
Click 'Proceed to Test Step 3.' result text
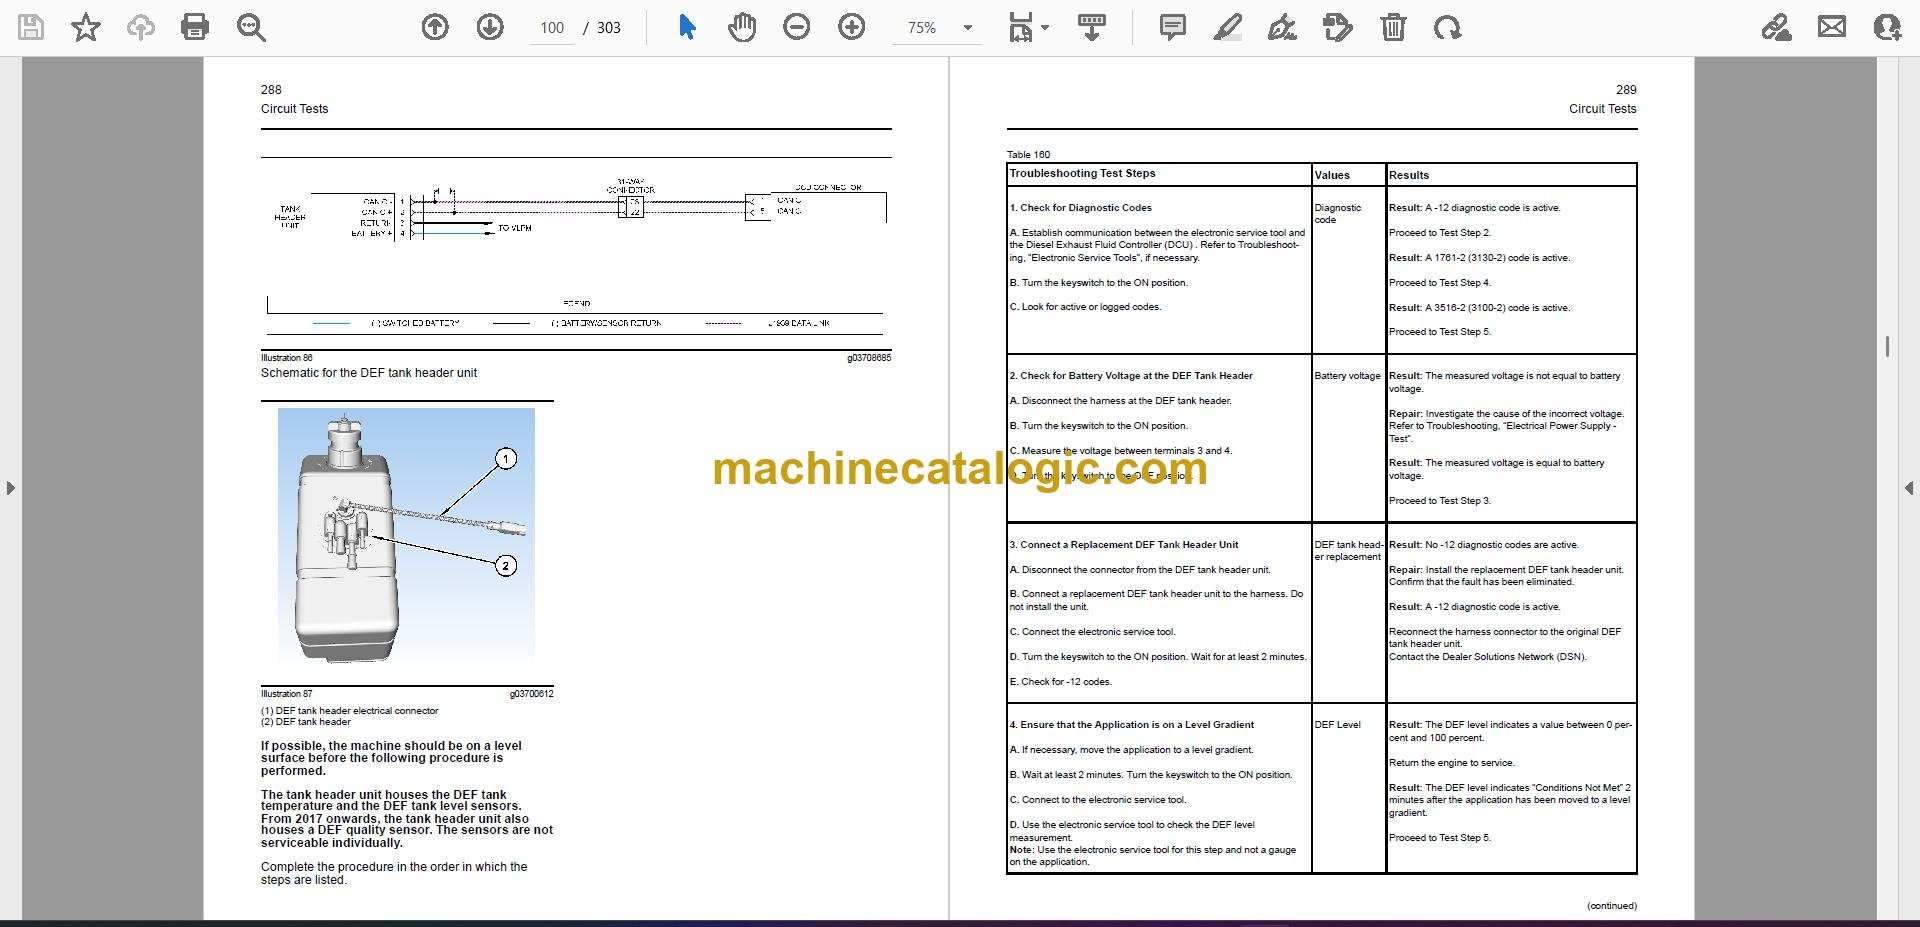[1439, 501]
